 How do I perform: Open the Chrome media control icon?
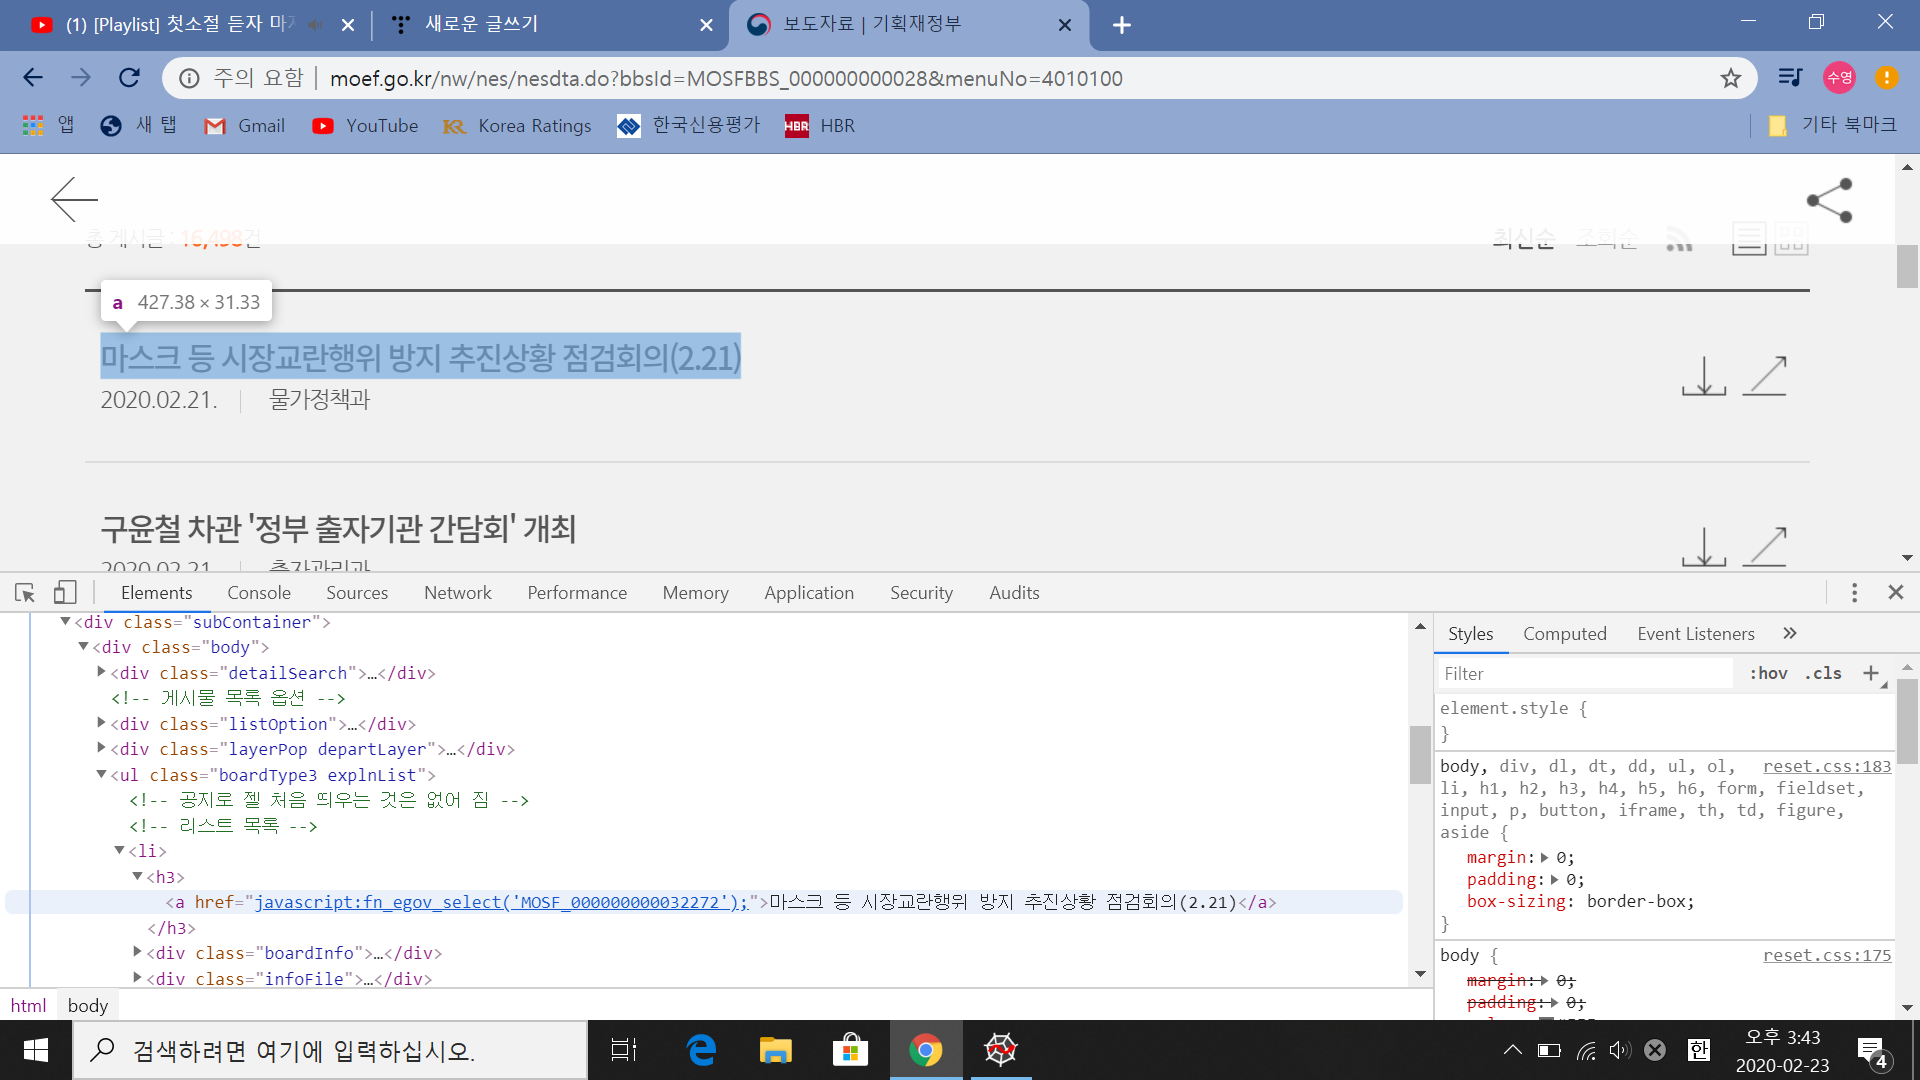point(1789,78)
